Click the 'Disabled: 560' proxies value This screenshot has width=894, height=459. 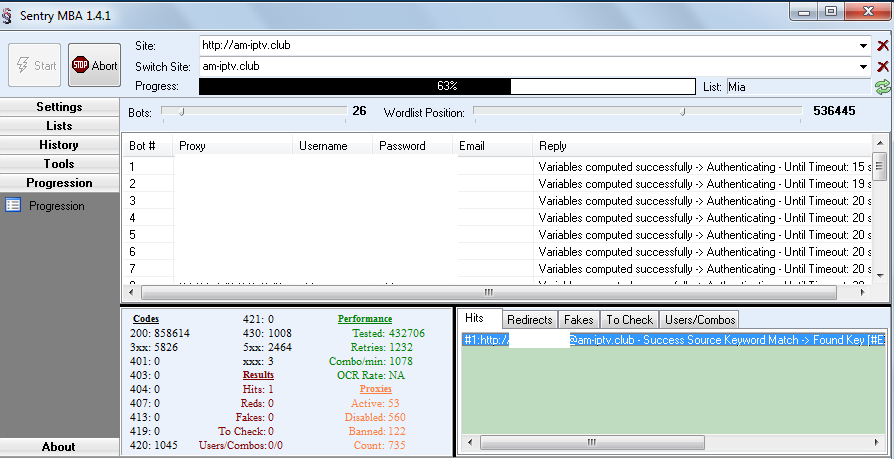375,417
